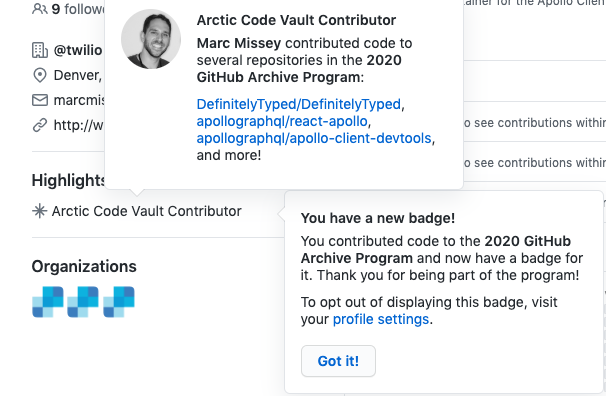
Task: Open apollographql/apollo-client-devtools repository link
Action: click(314, 138)
